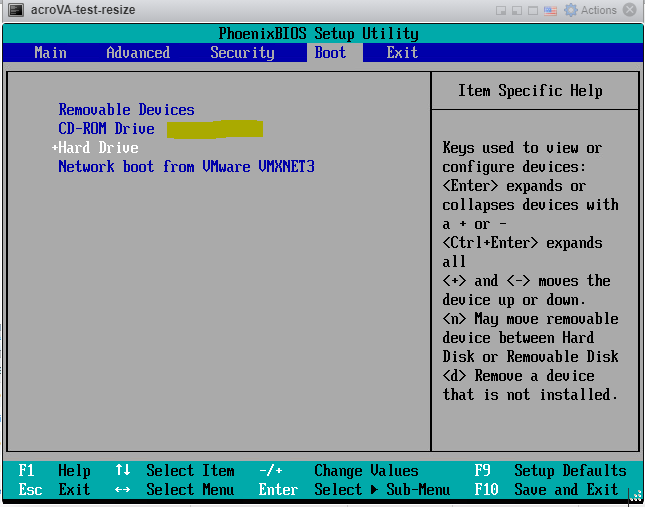Click the first console layout icon in title bar
The width and height of the screenshot is (645, 507).
[x=501, y=10]
